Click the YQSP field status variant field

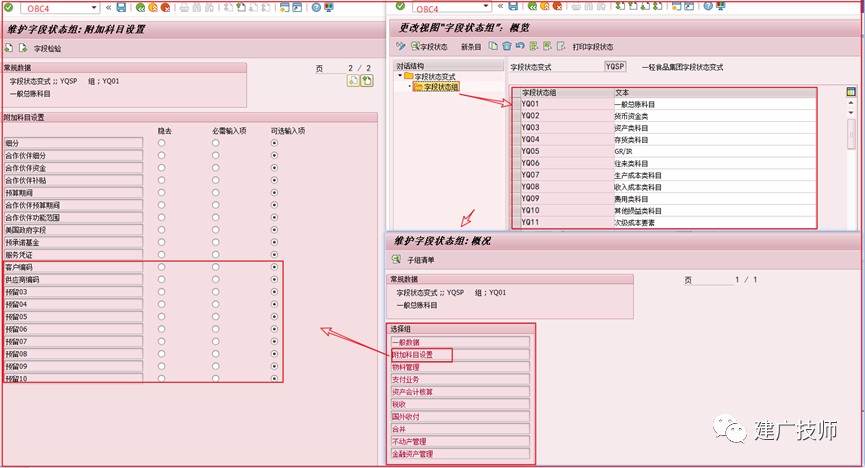[x=615, y=66]
